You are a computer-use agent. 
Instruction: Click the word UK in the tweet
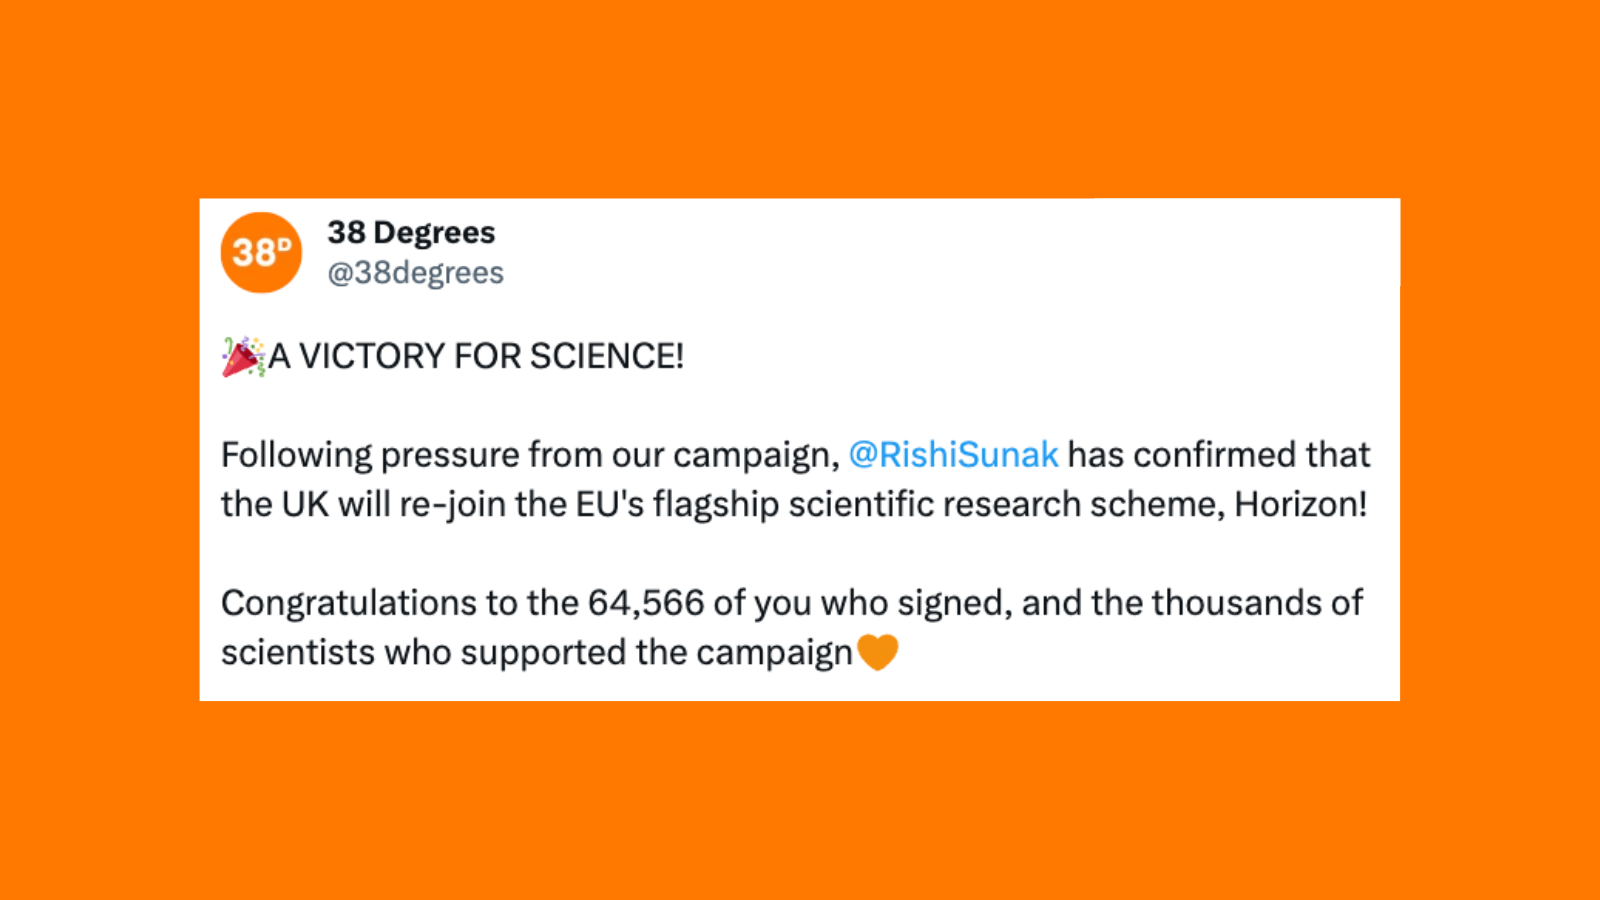[305, 504]
